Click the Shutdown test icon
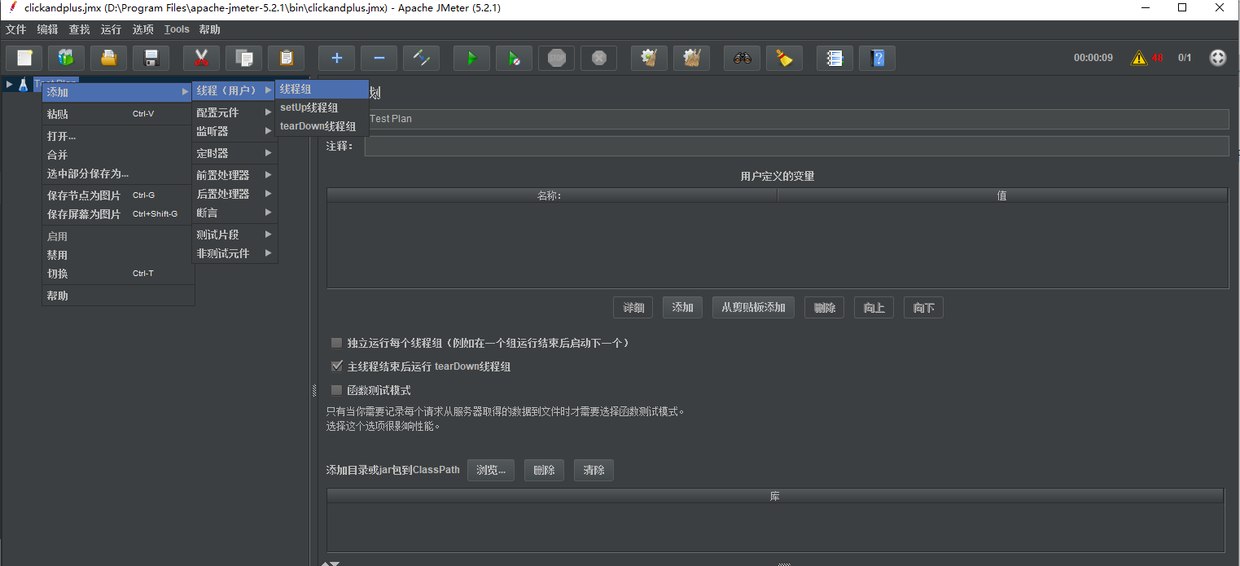This screenshot has height=566, width=1240. (598, 58)
